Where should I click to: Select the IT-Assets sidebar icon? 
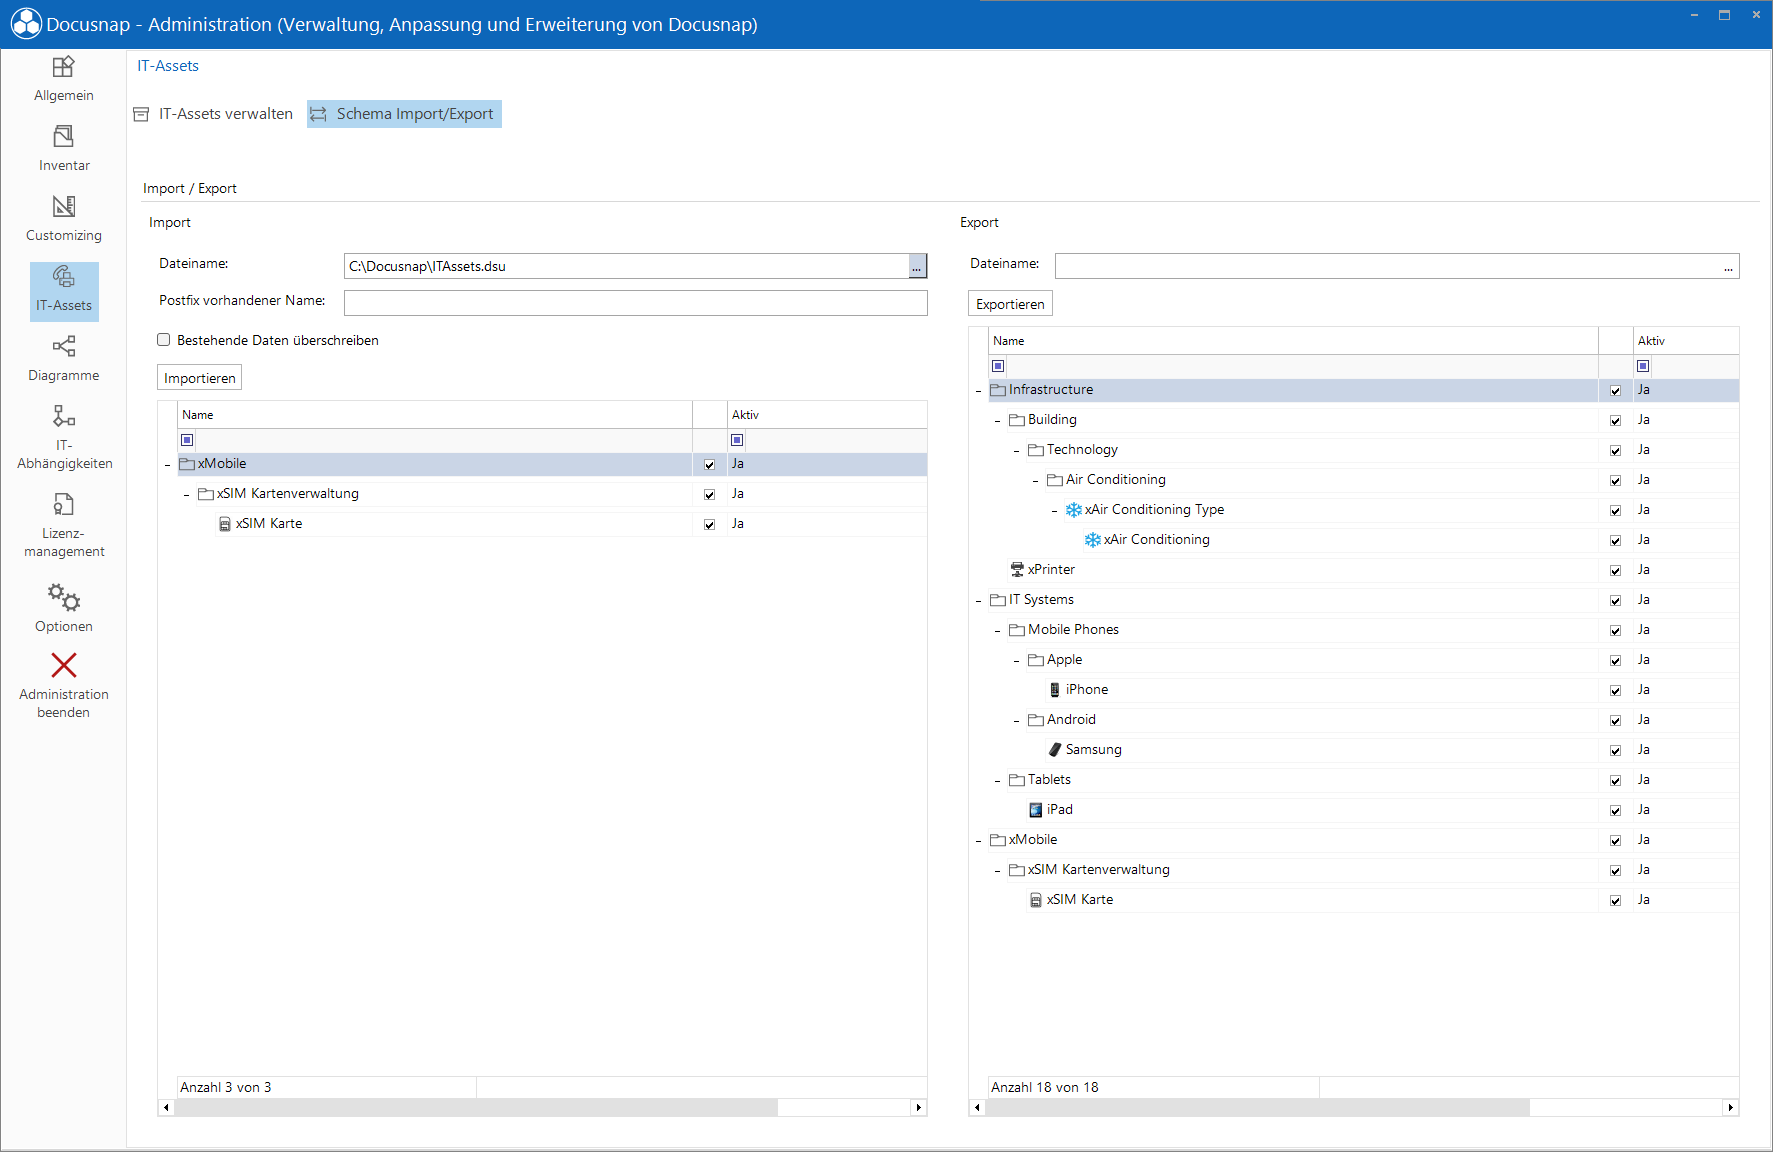(64, 276)
